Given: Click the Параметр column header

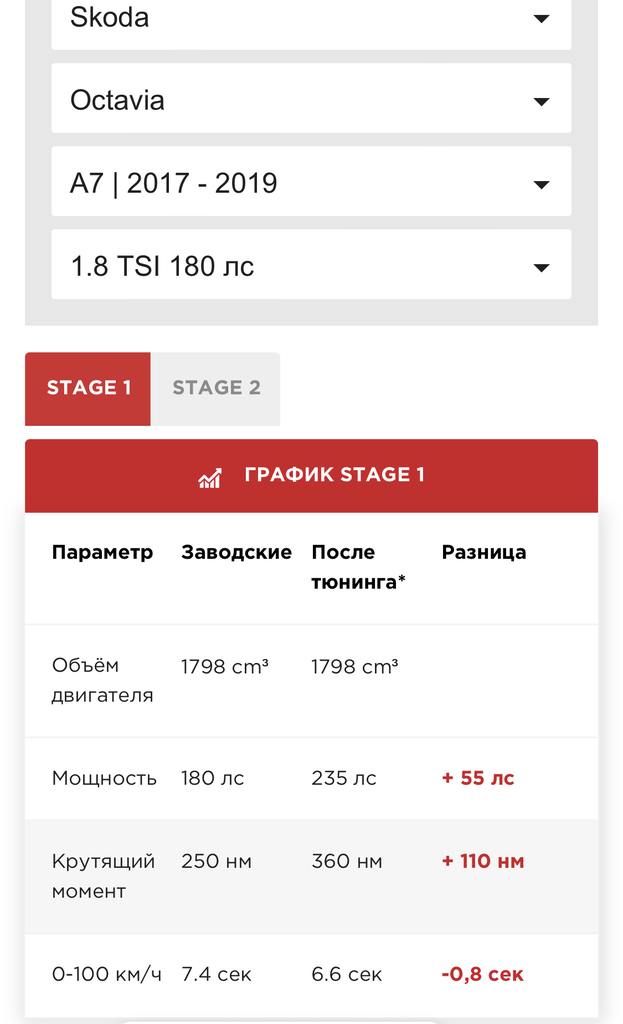Looking at the screenshot, I should [103, 552].
